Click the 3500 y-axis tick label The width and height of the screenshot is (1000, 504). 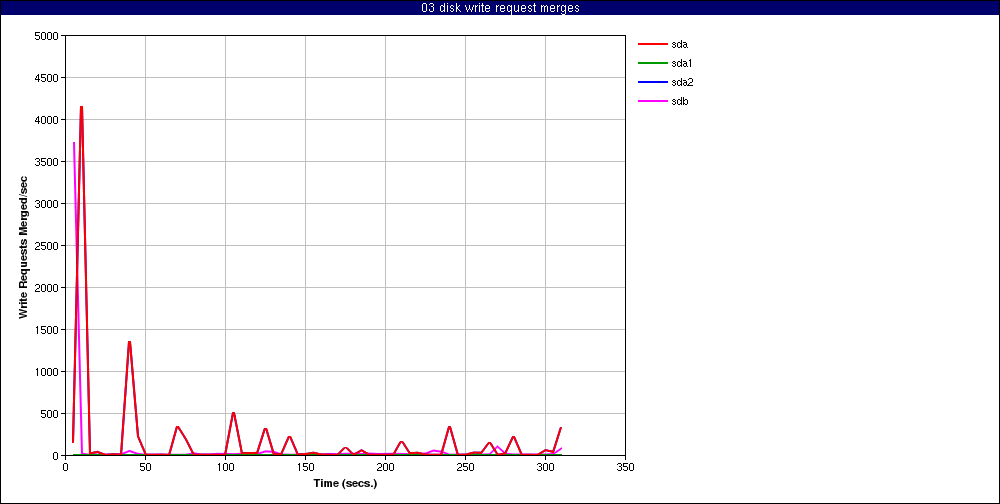(47, 162)
